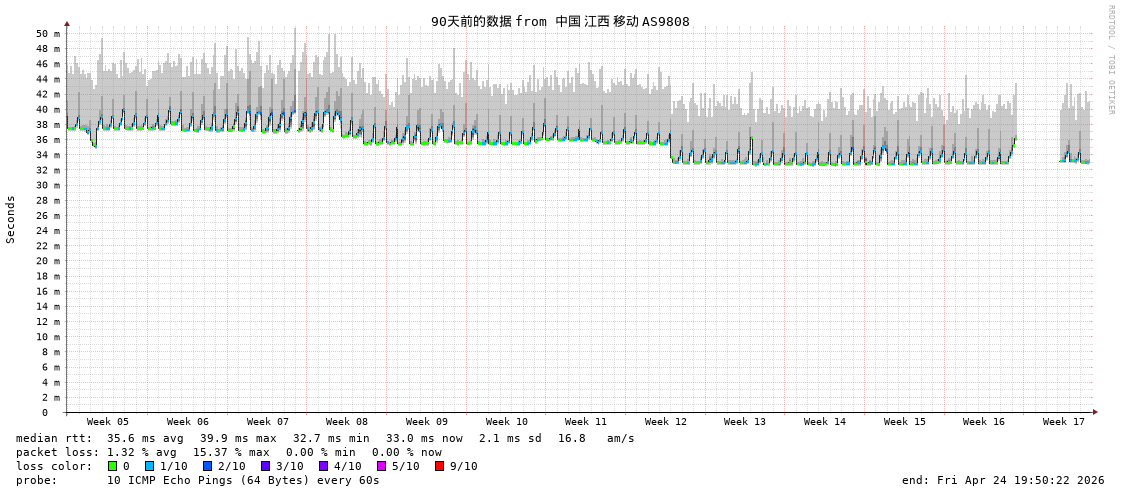Click the packet loss statistics line
Screen dimensions: 1121x494
228,452
